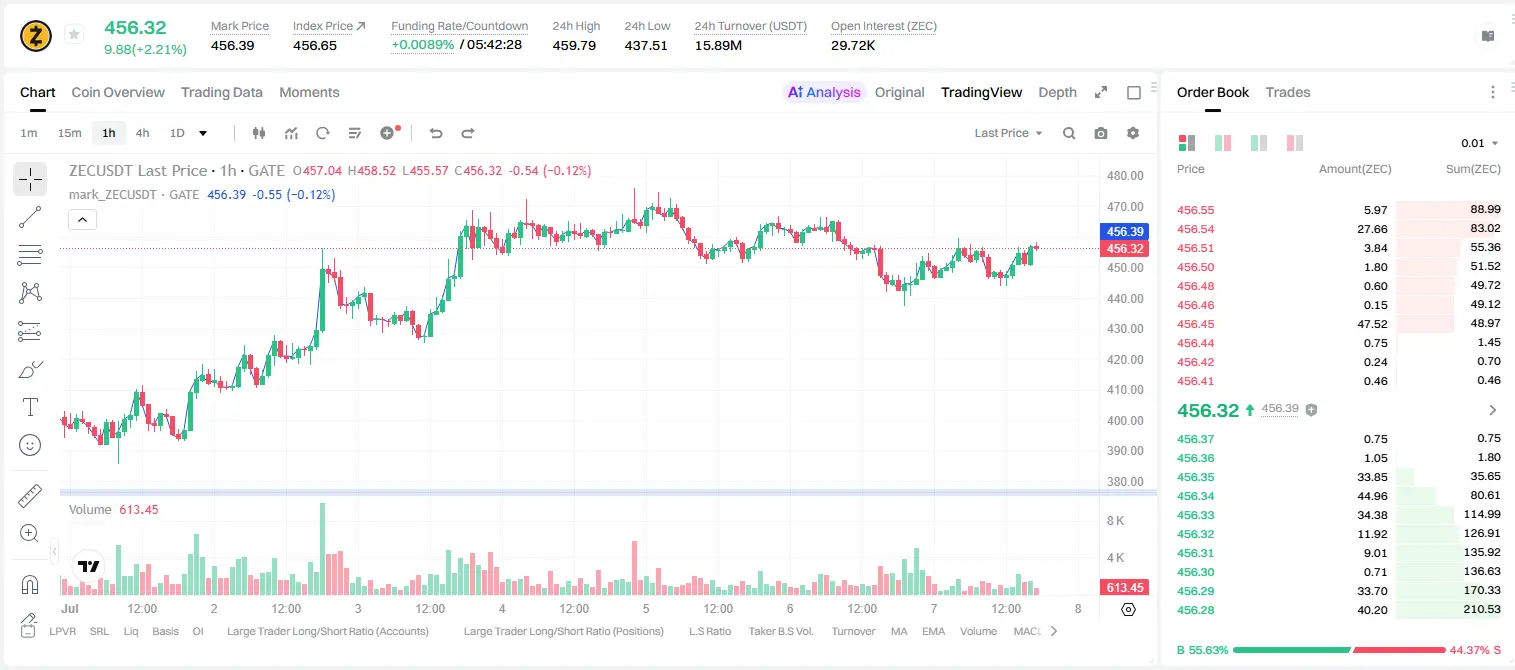Open the Last Price dropdown
The width and height of the screenshot is (1515, 670).
(1008, 133)
